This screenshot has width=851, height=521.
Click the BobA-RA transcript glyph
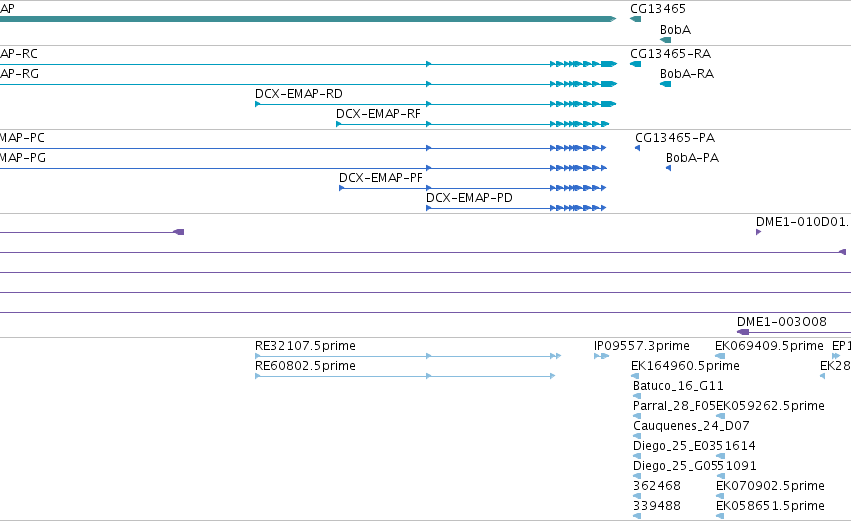[x=665, y=84]
